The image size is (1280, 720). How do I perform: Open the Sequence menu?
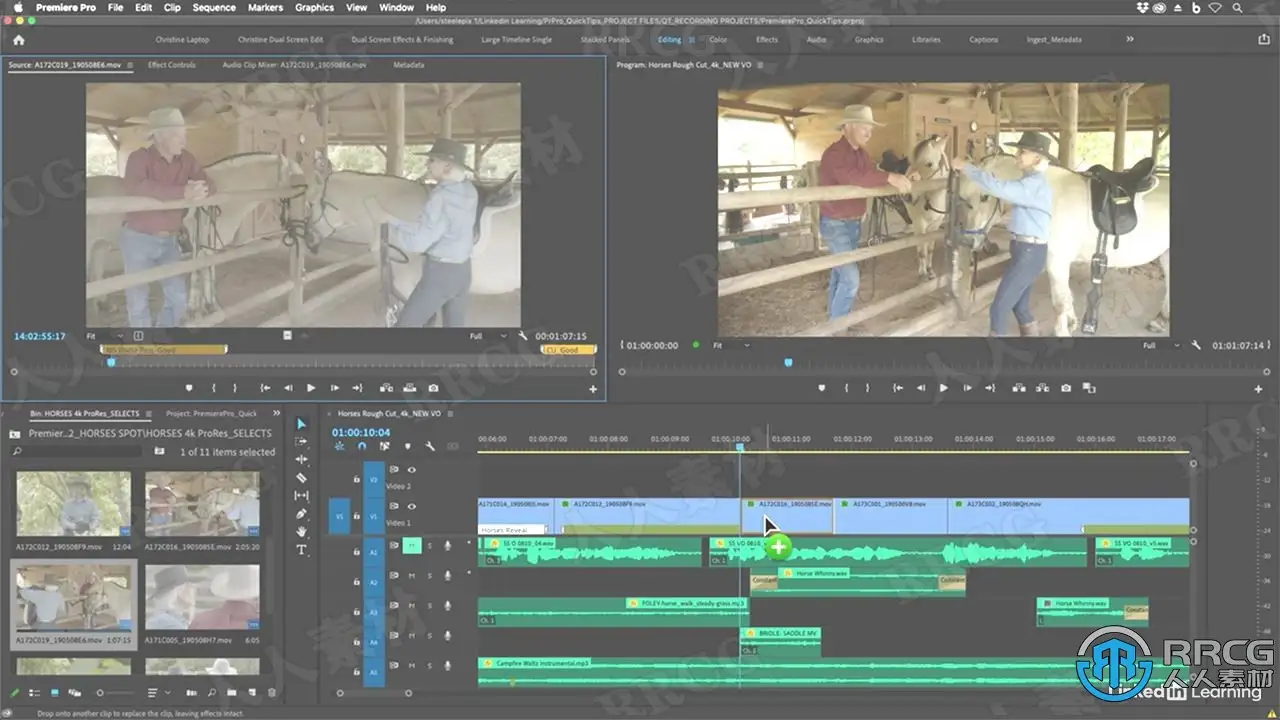(x=213, y=7)
